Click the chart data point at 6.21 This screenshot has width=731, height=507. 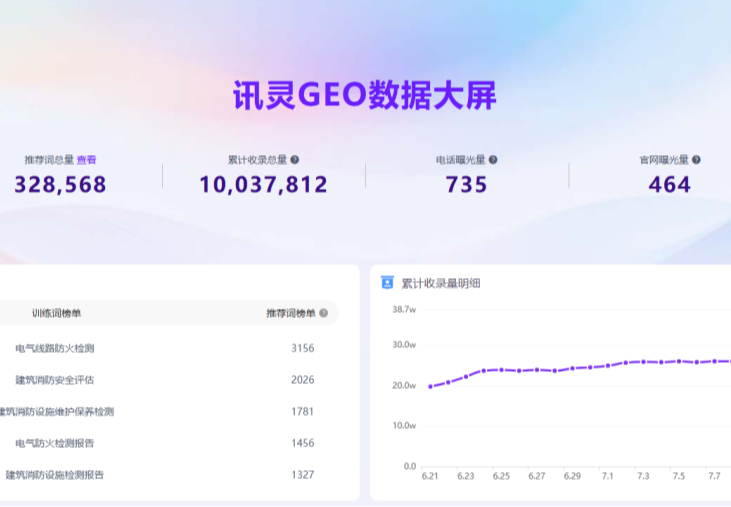point(430,386)
